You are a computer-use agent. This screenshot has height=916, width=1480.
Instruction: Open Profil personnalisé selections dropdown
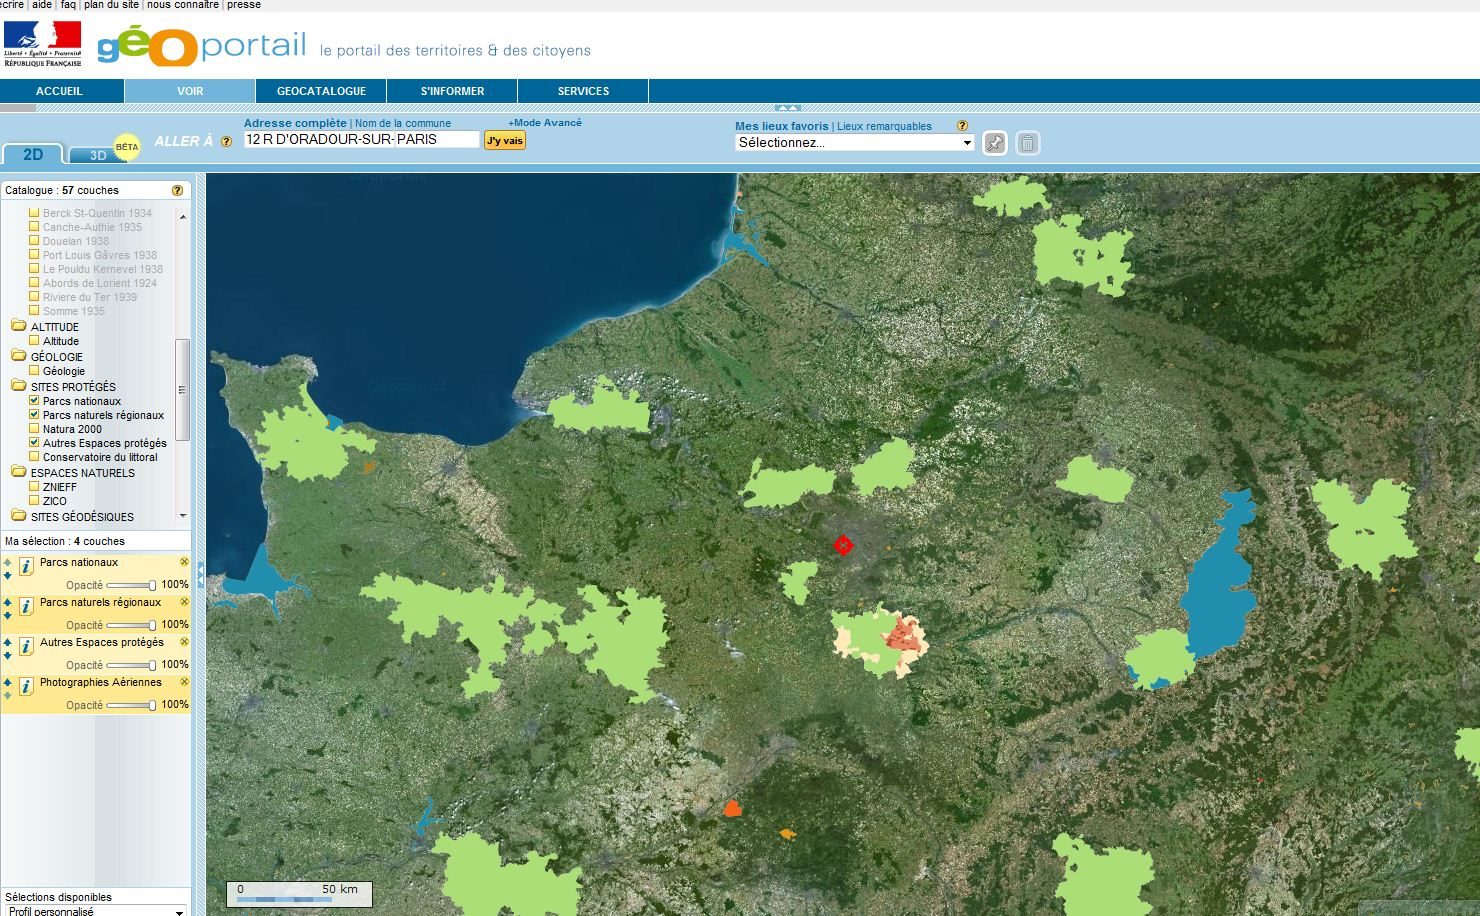(96, 910)
